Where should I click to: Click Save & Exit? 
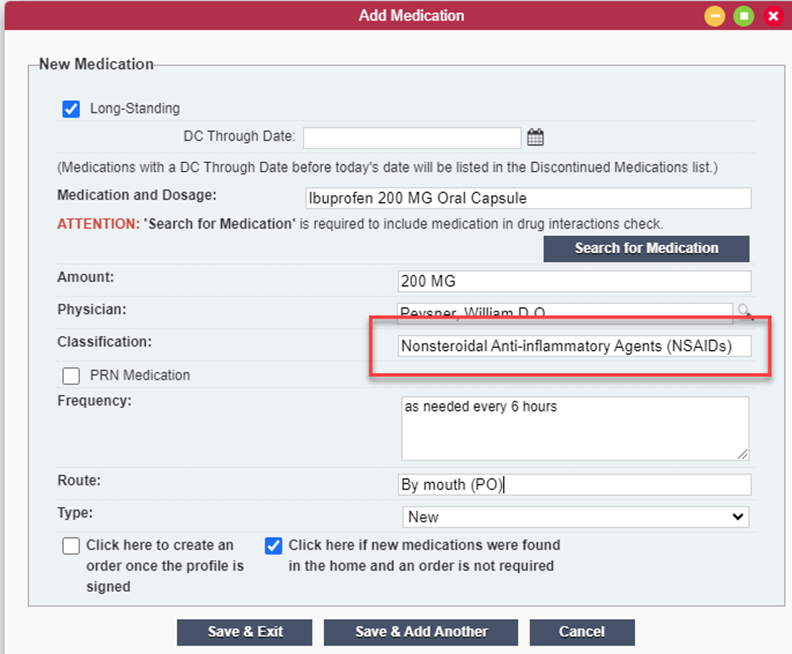coord(244,632)
